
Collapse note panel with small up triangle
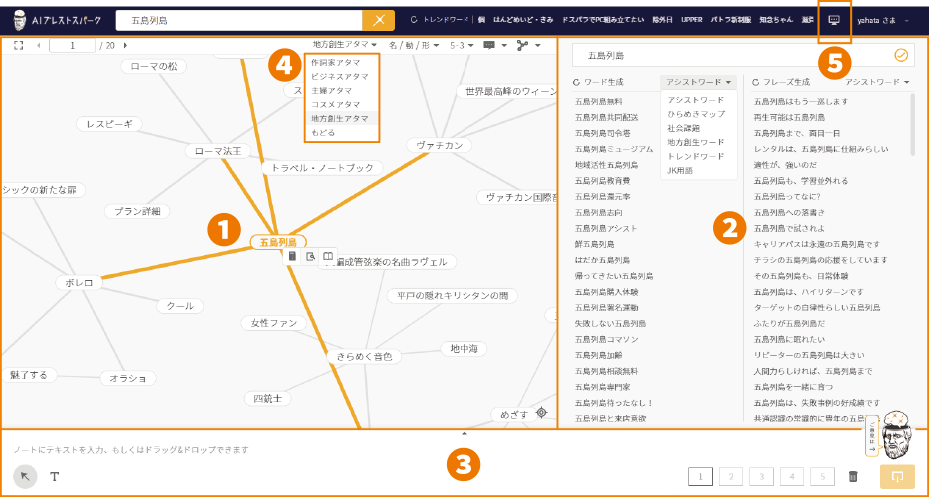coord(464,433)
